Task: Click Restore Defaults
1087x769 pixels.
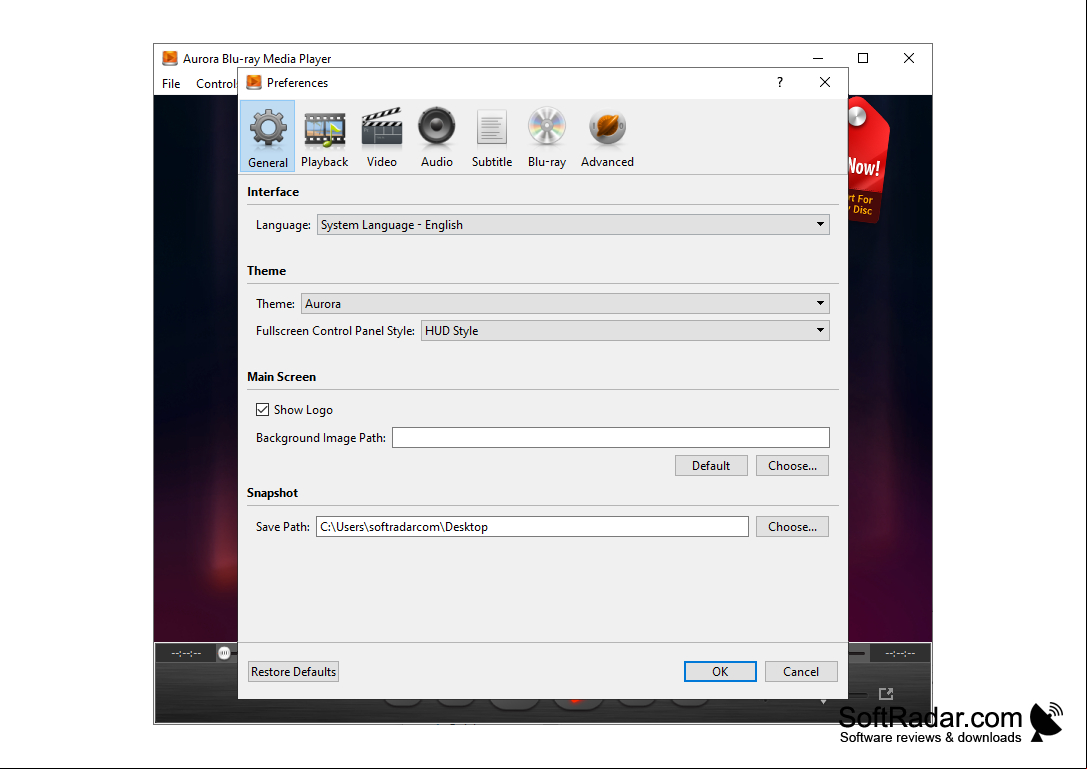Action: click(294, 672)
